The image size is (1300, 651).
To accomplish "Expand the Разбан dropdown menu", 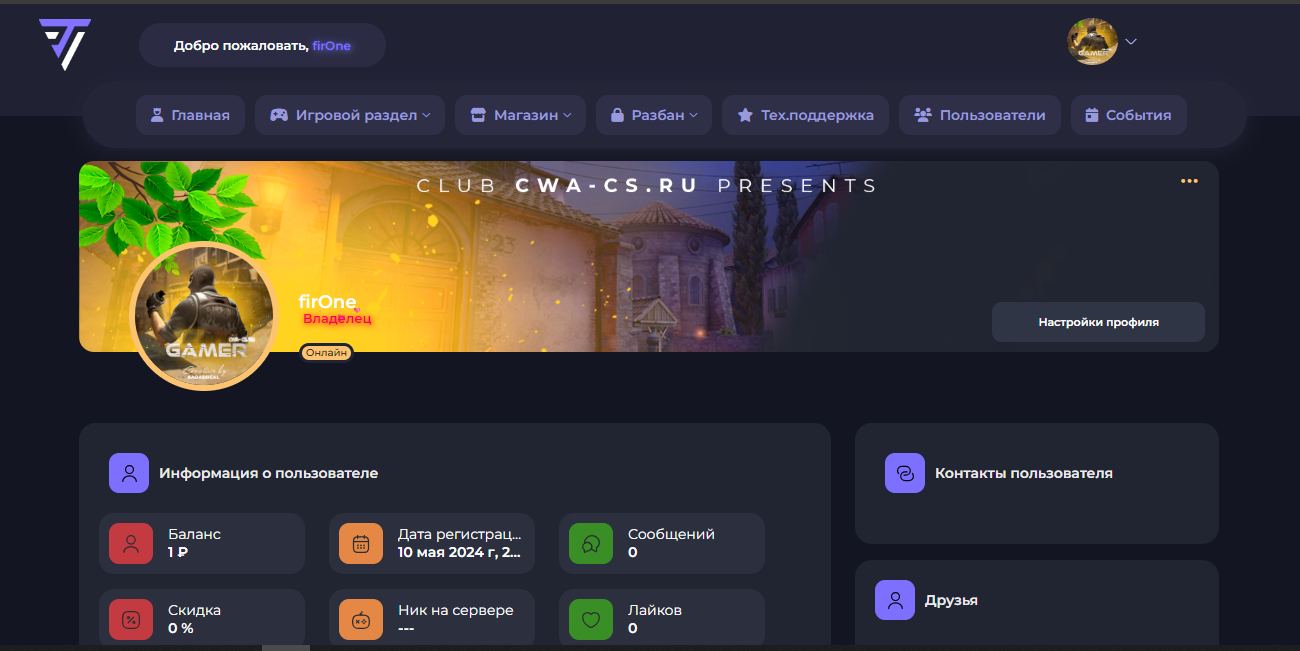I will [x=654, y=115].
